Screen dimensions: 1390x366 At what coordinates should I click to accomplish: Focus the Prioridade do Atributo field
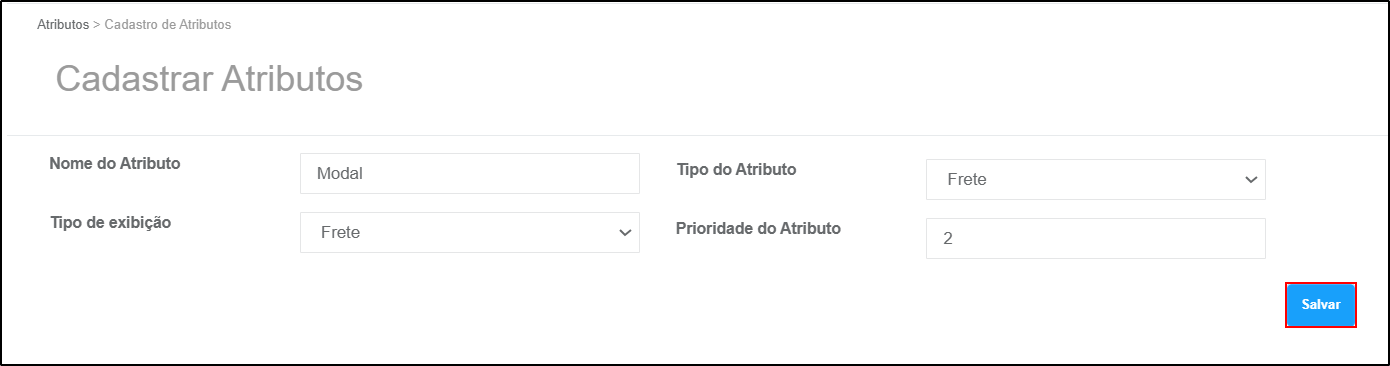click(x=1095, y=238)
